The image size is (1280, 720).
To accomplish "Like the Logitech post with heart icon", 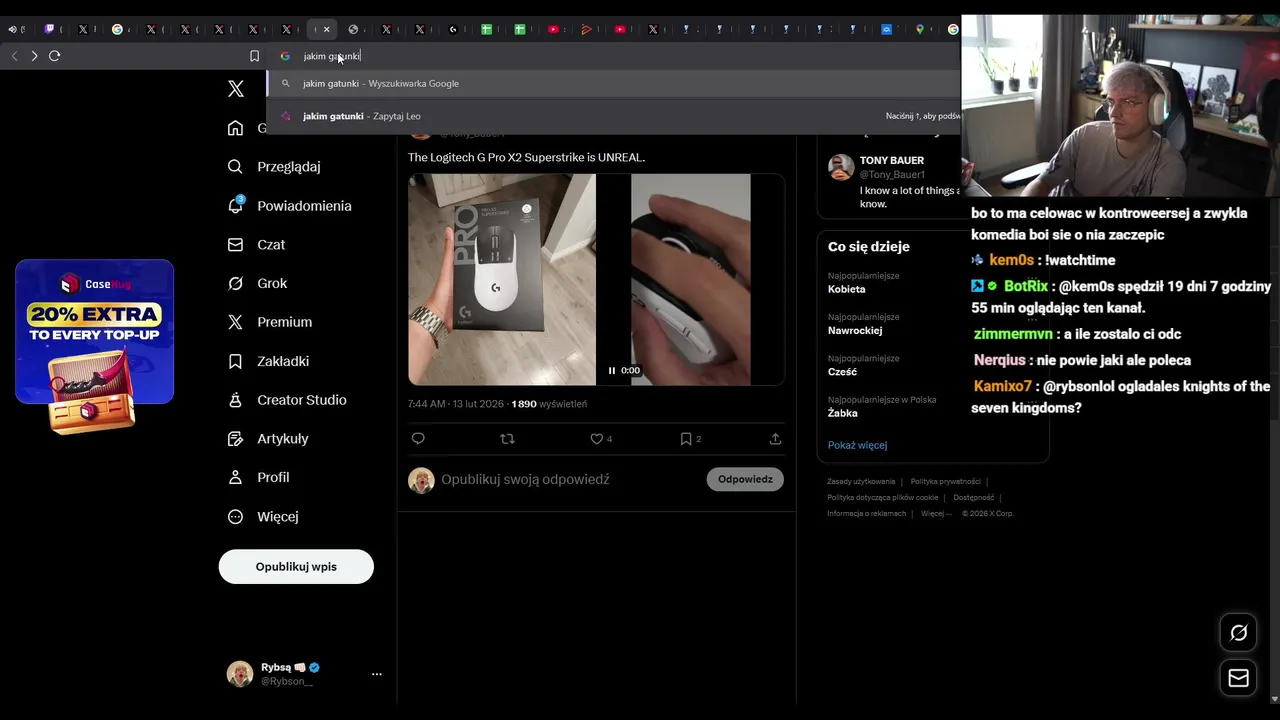I will pyautogui.click(x=597, y=439).
